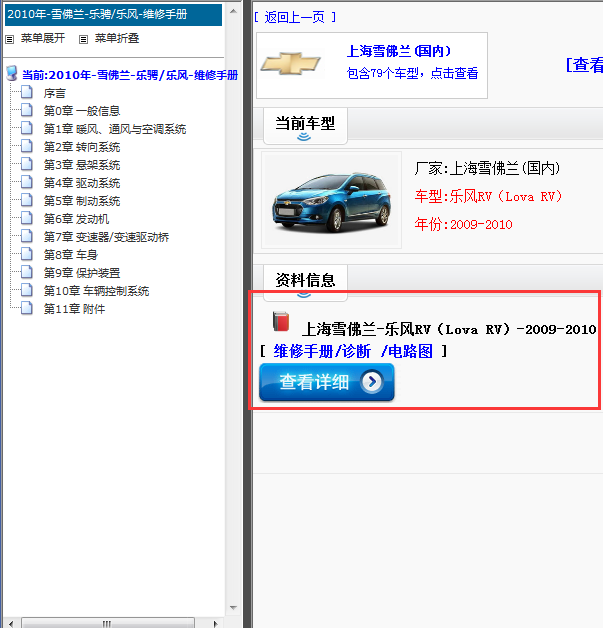Open chapter 第6章 发动机

[x=76, y=219]
